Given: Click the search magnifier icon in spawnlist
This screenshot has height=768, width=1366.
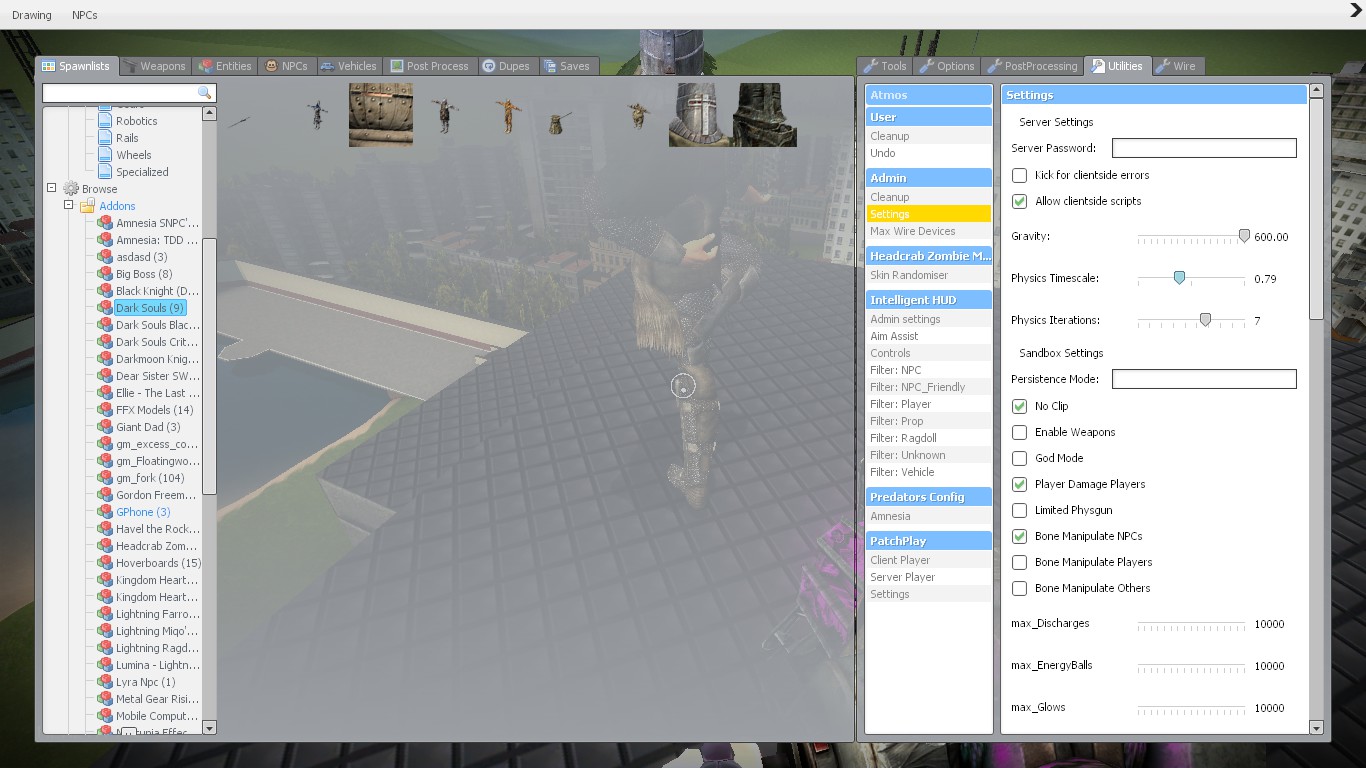Looking at the screenshot, I should tap(204, 92).
